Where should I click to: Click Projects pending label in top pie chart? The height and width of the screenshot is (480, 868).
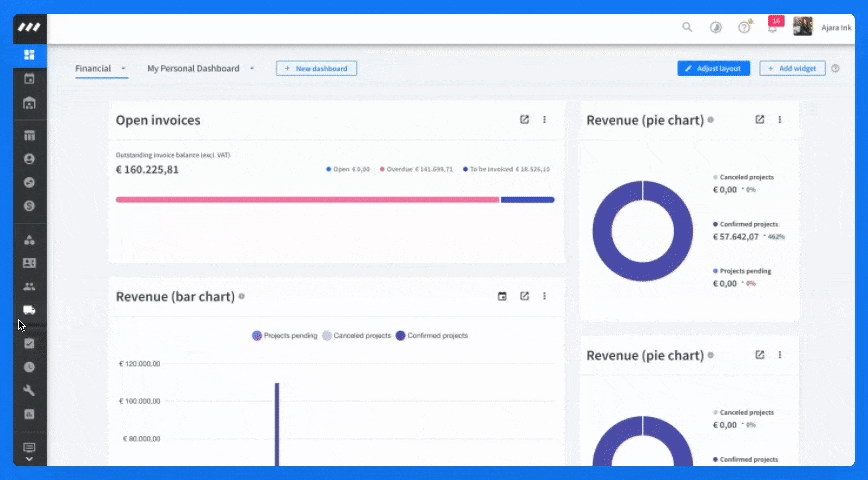coord(745,271)
